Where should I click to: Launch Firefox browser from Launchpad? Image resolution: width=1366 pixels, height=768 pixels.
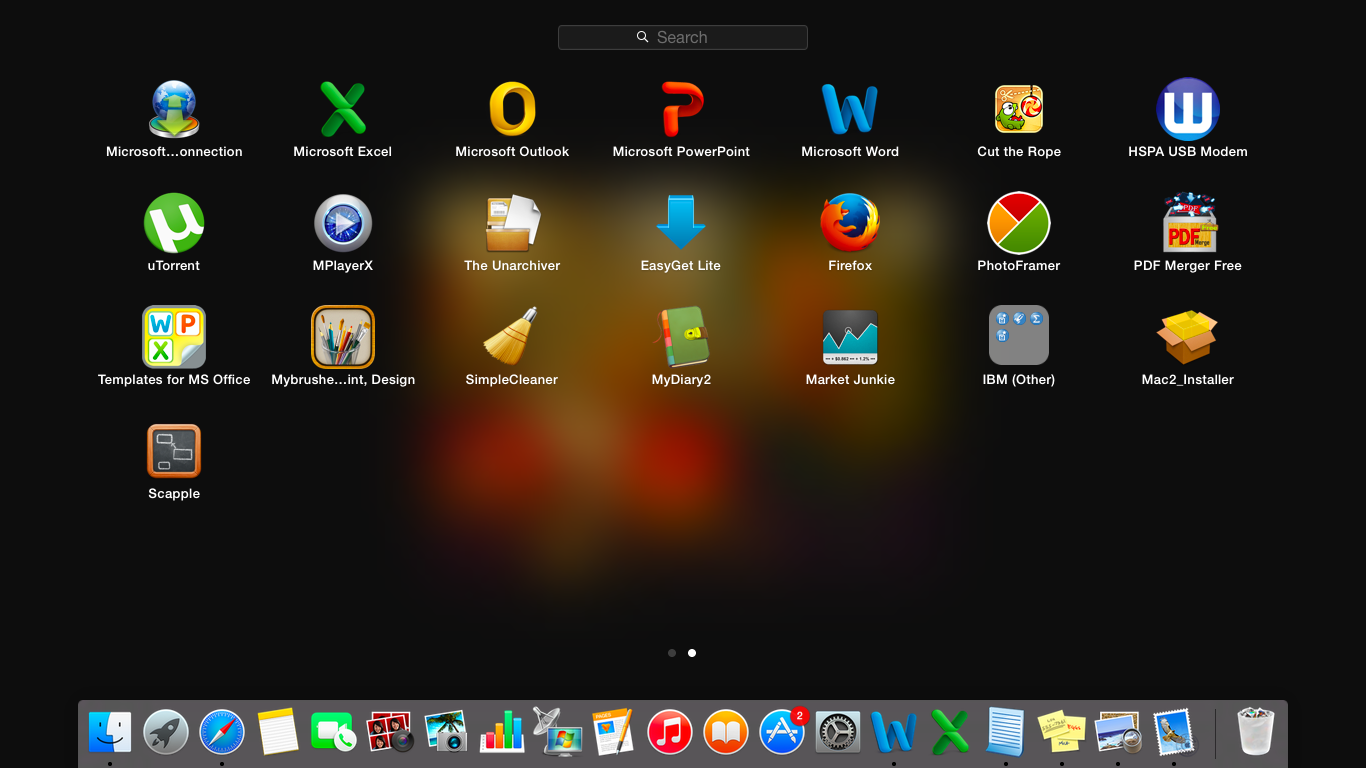pos(850,223)
